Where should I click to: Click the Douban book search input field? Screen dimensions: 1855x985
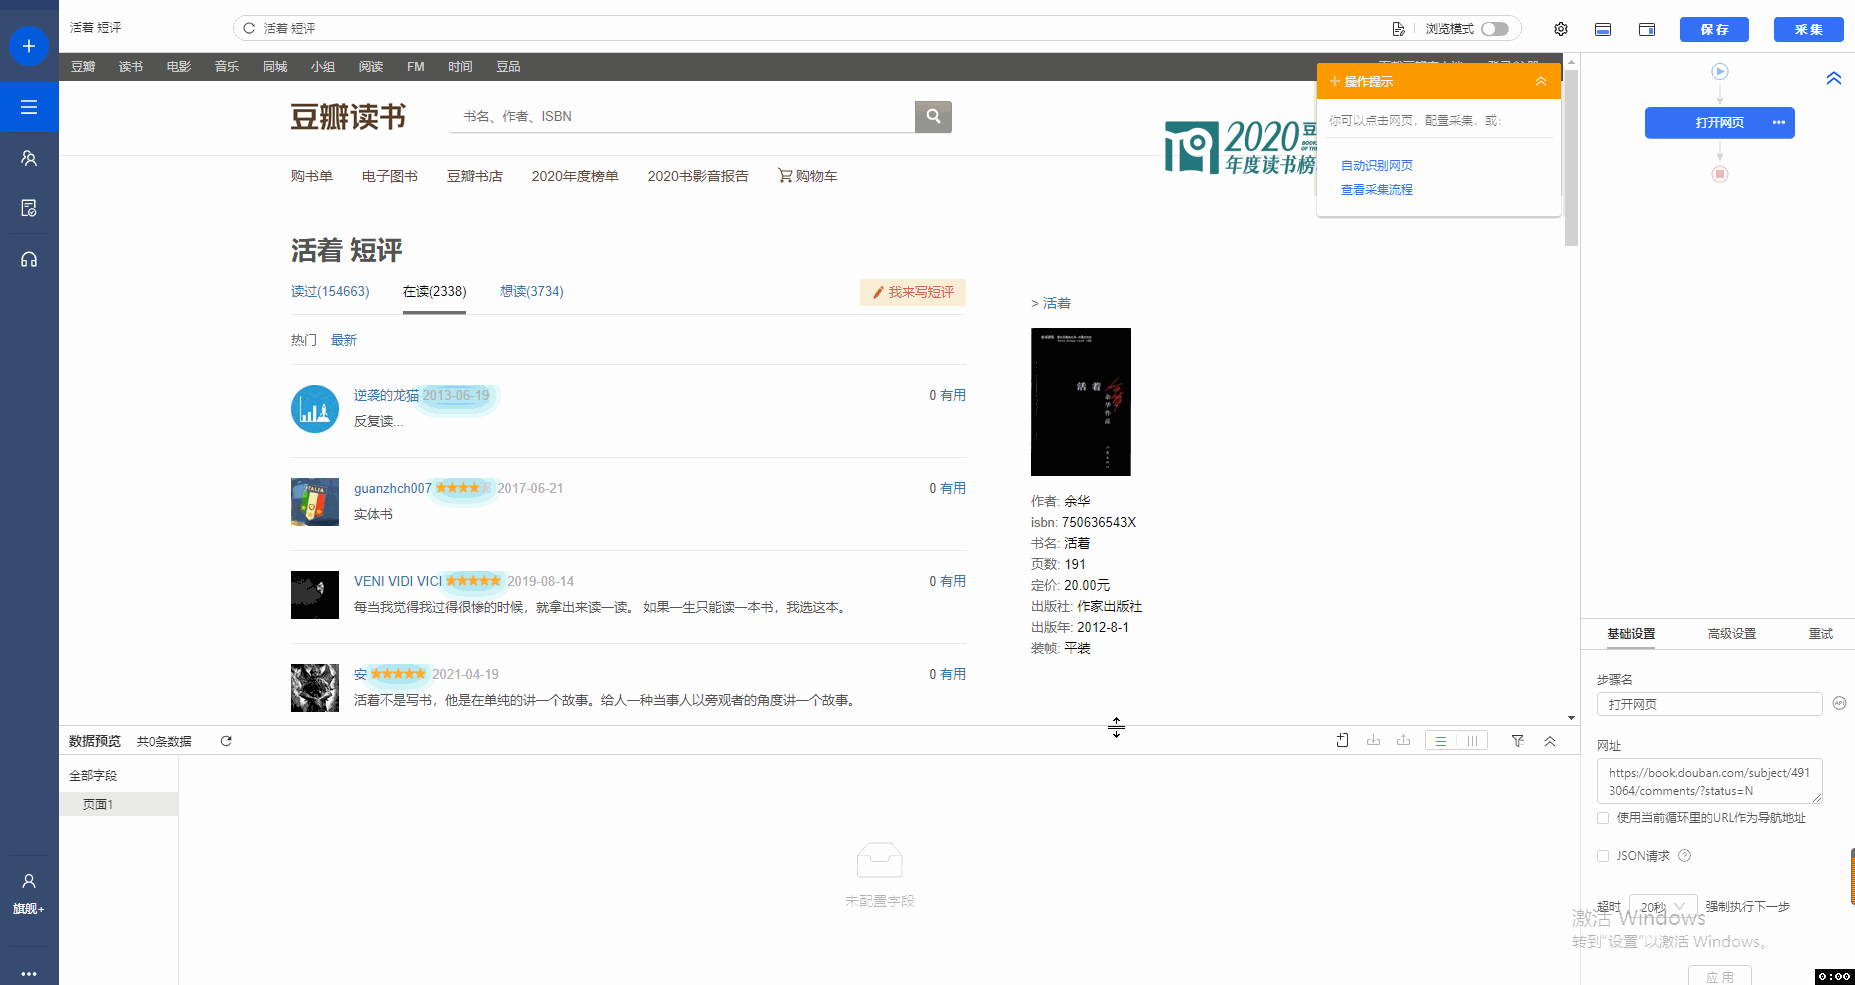click(x=682, y=117)
